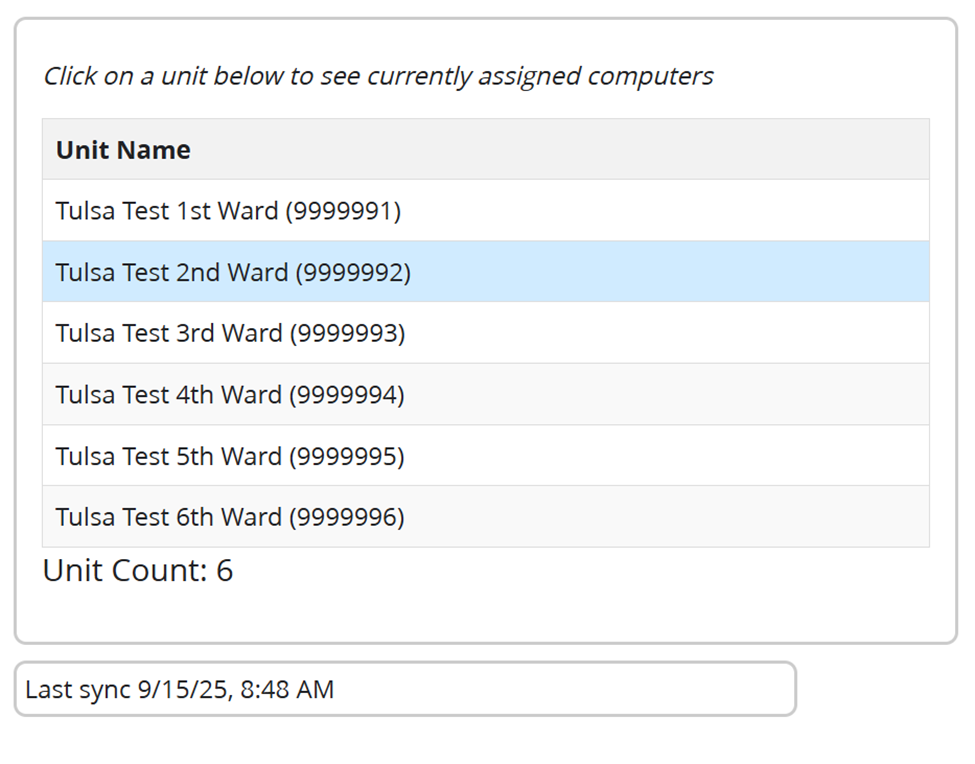Click the 9/15/25 sync date

181,689
